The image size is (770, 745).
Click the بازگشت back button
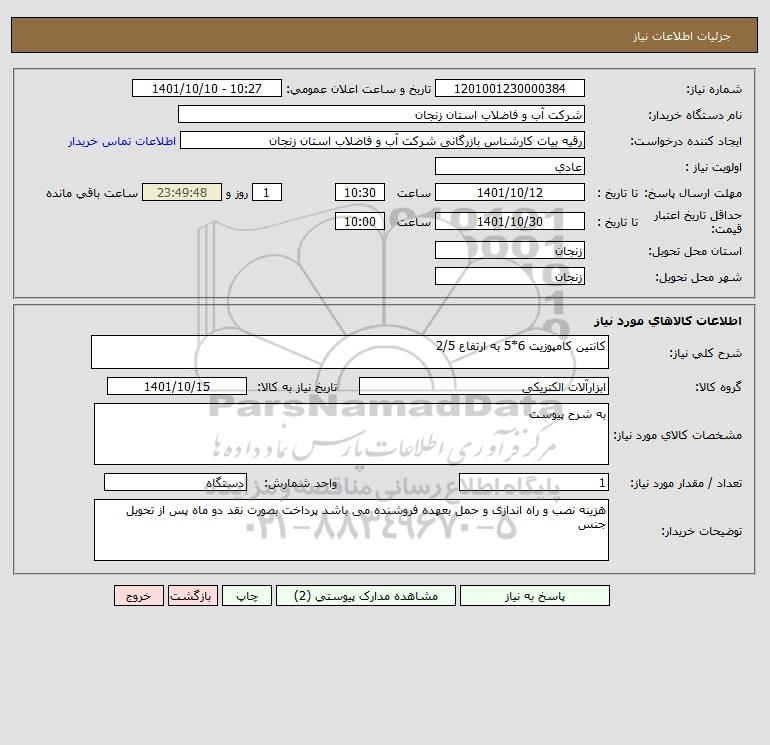(x=192, y=596)
